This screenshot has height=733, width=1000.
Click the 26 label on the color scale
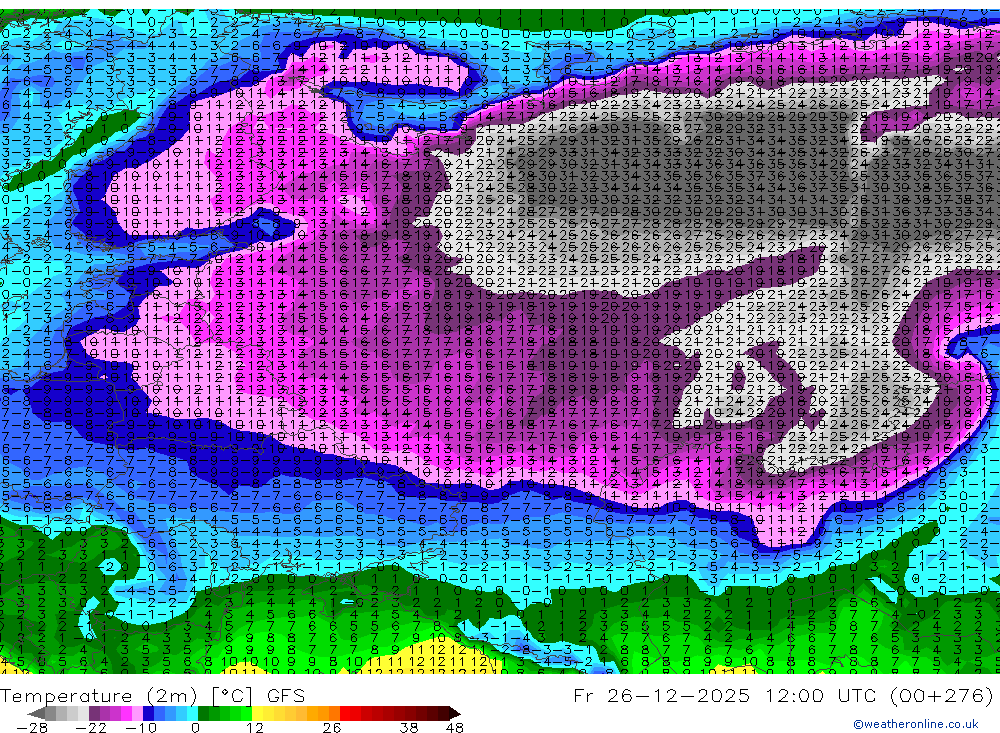pyautogui.click(x=332, y=728)
